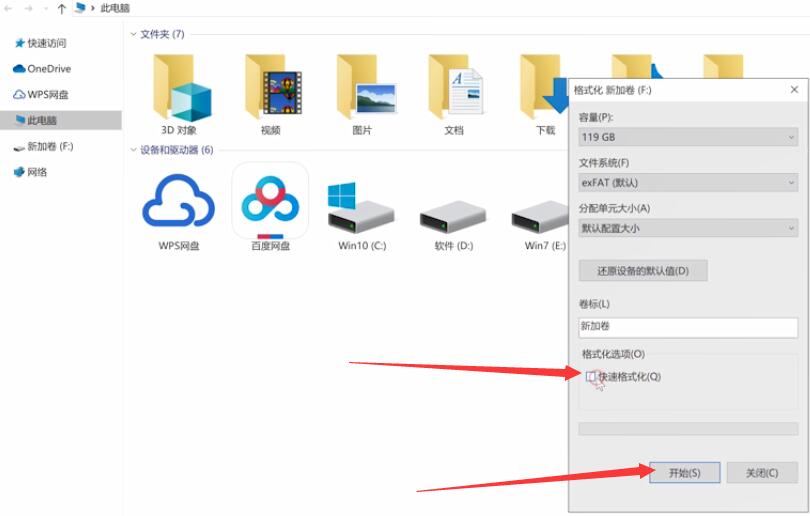Open the 视频 folder
Image resolution: width=810 pixels, height=516 pixels.
[272, 94]
